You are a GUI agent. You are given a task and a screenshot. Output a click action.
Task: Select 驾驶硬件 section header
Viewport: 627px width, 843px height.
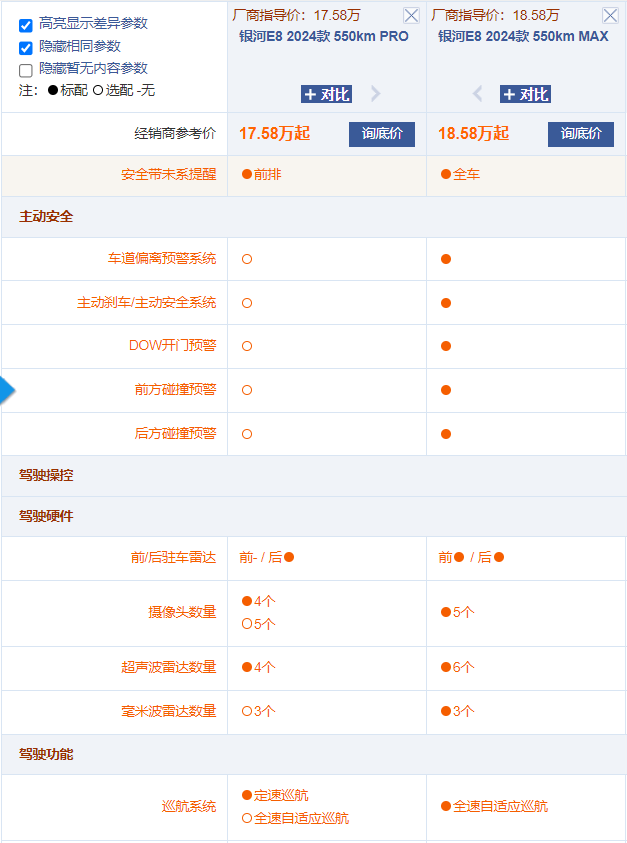46,516
